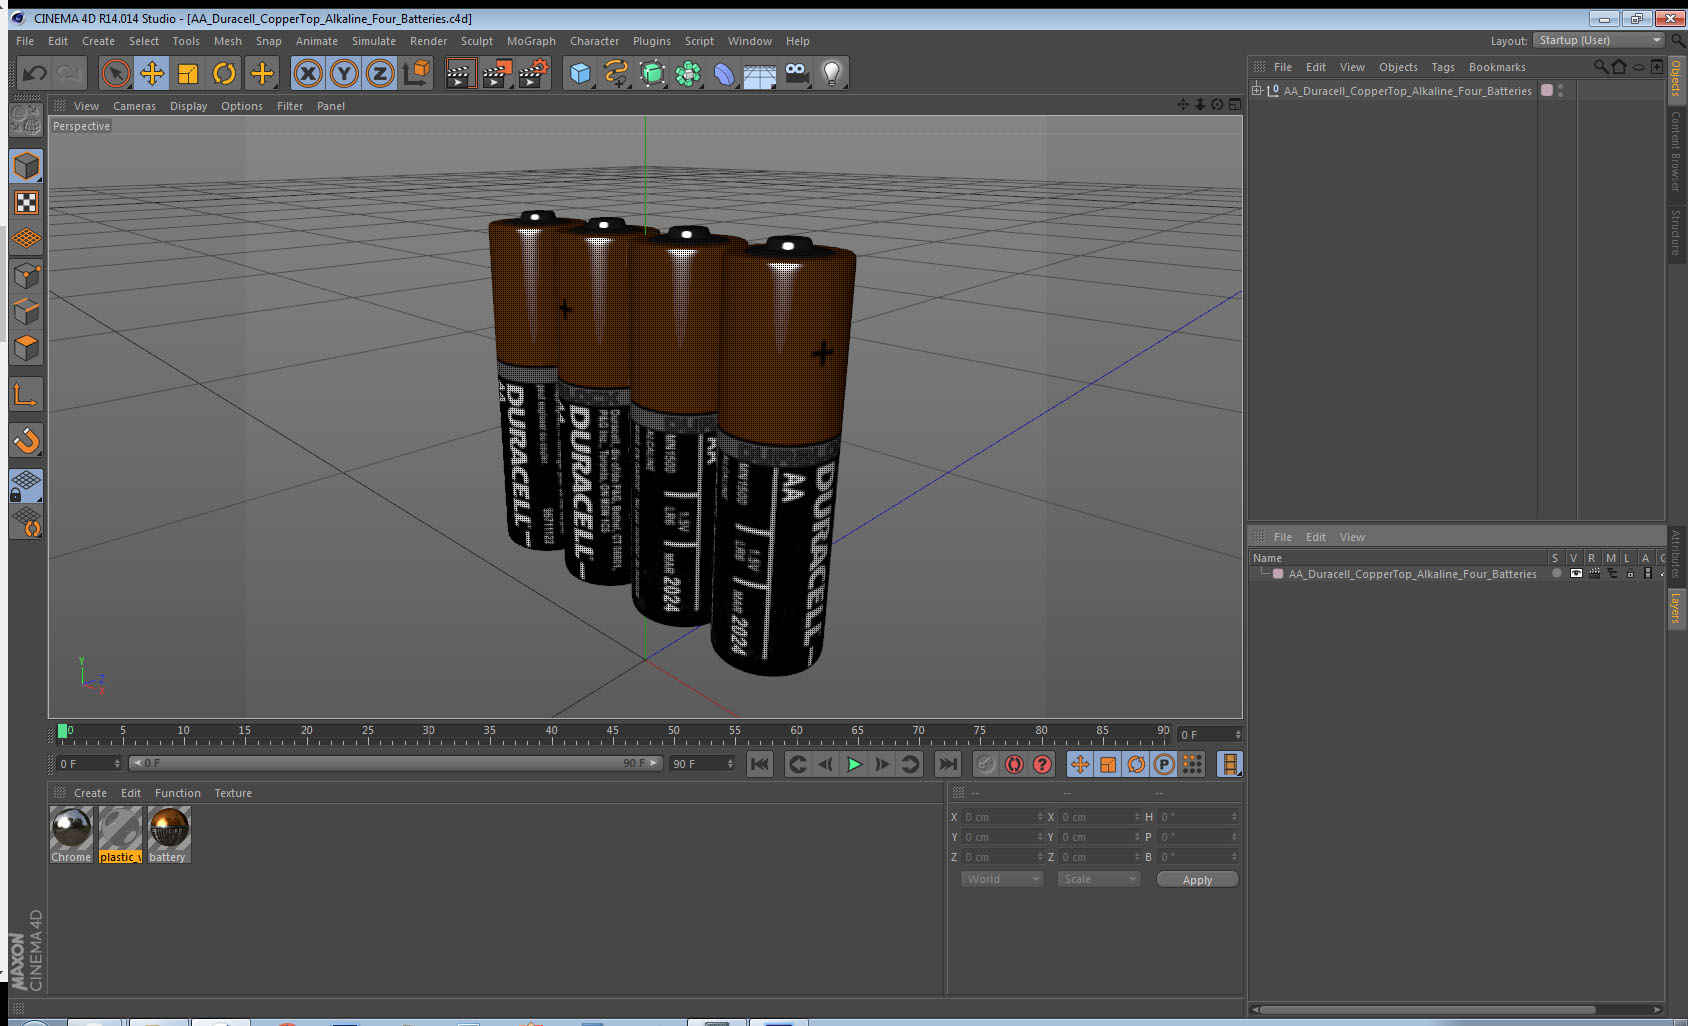
Task: Open the Mesh menu
Action: (228, 41)
